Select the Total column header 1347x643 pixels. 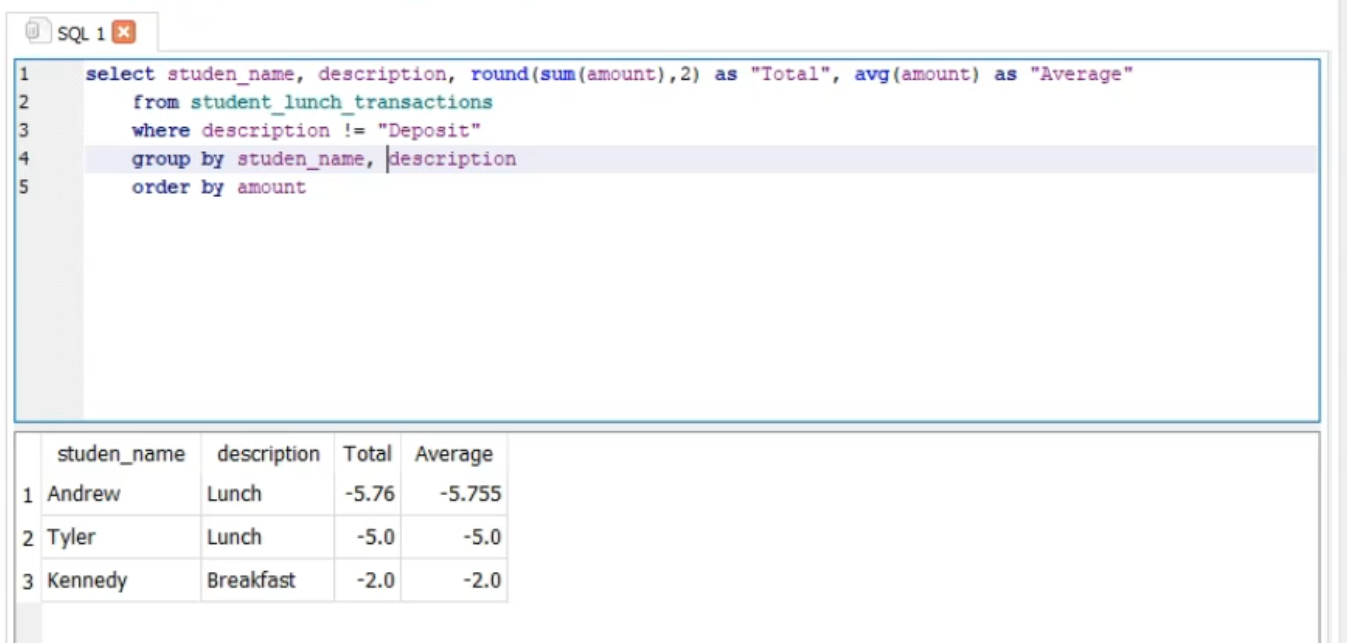(x=367, y=454)
